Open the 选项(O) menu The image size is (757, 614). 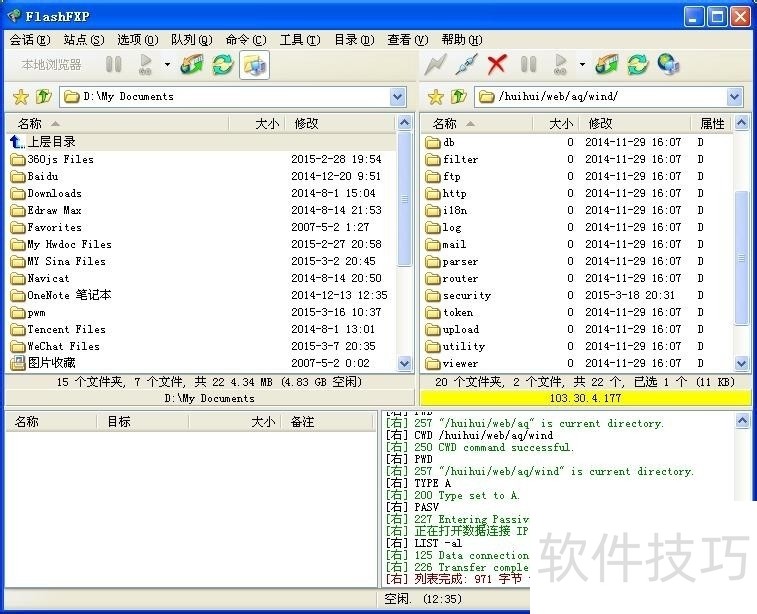138,40
